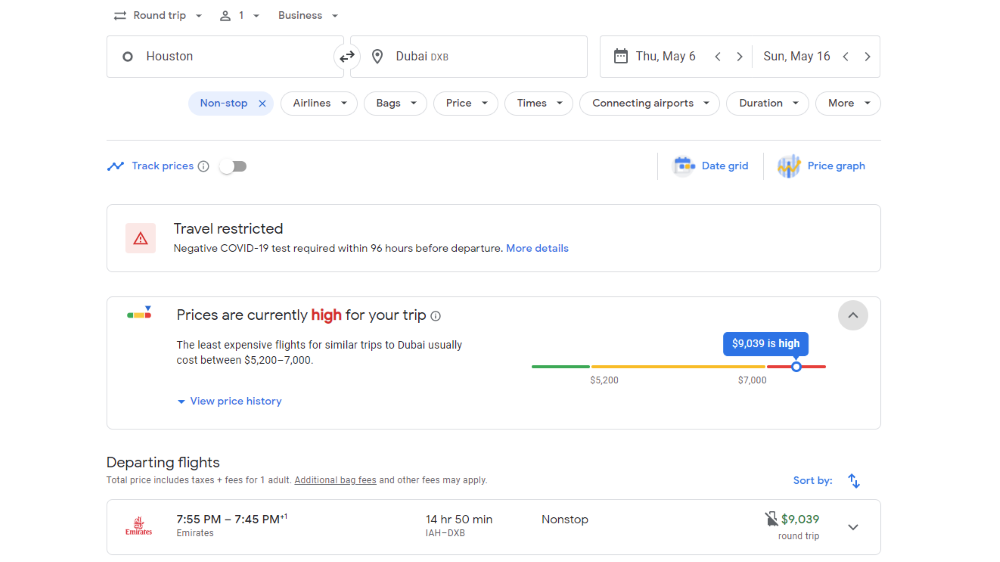Swap origin and destination cities
The width and height of the screenshot is (1000, 562).
click(346, 57)
